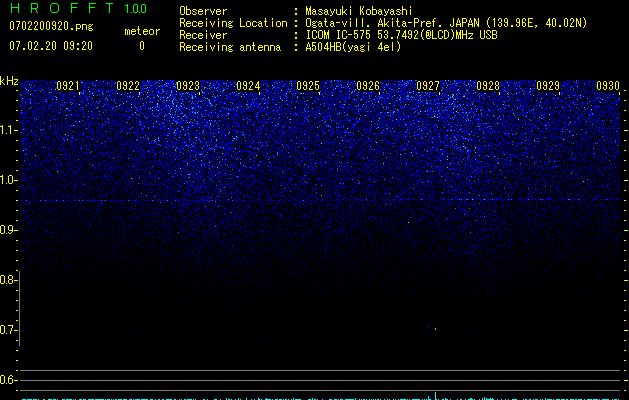
Task: Click the 0.9 kHz axis label
Action: point(8,230)
